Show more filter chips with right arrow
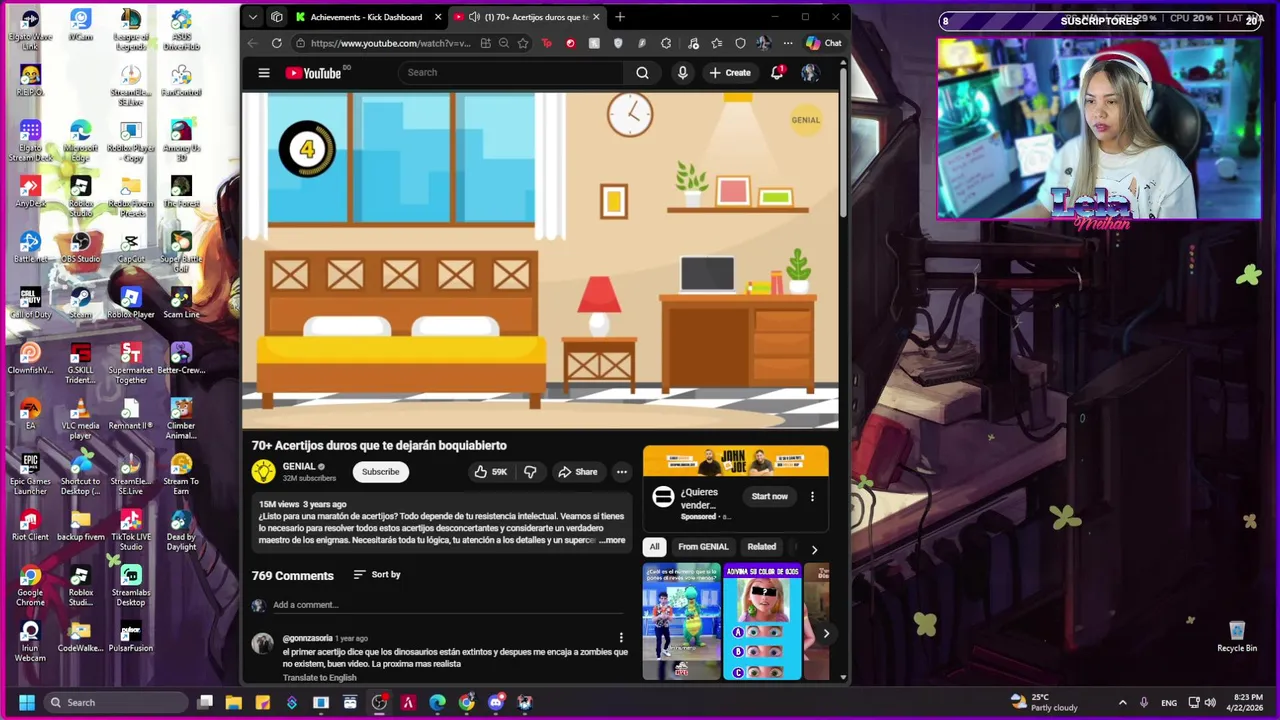The image size is (1280, 720). [x=814, y=549]
